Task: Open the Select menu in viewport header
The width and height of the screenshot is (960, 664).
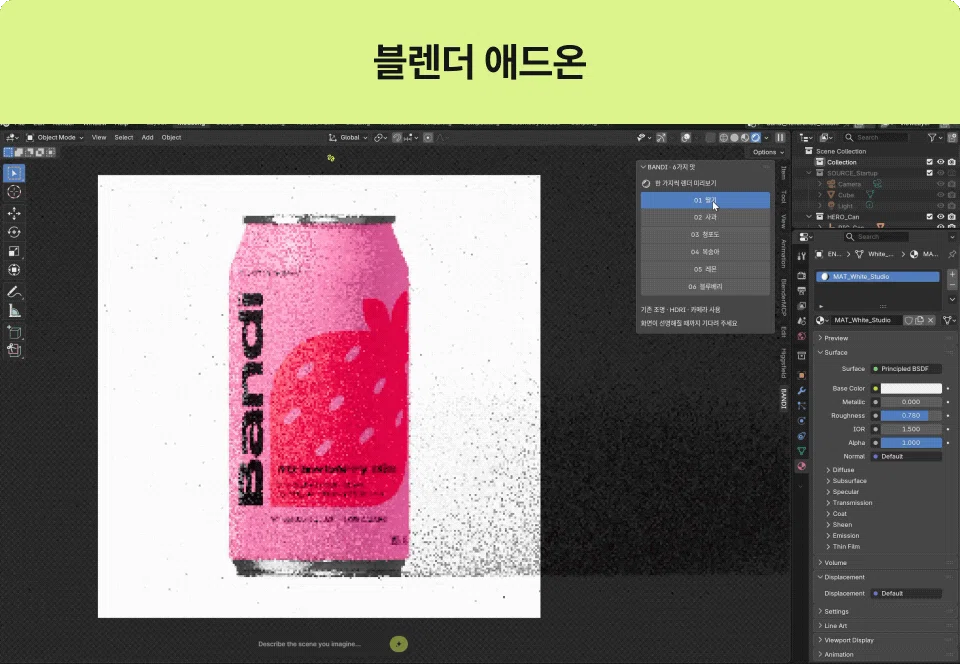Action: tap(124, 138)
